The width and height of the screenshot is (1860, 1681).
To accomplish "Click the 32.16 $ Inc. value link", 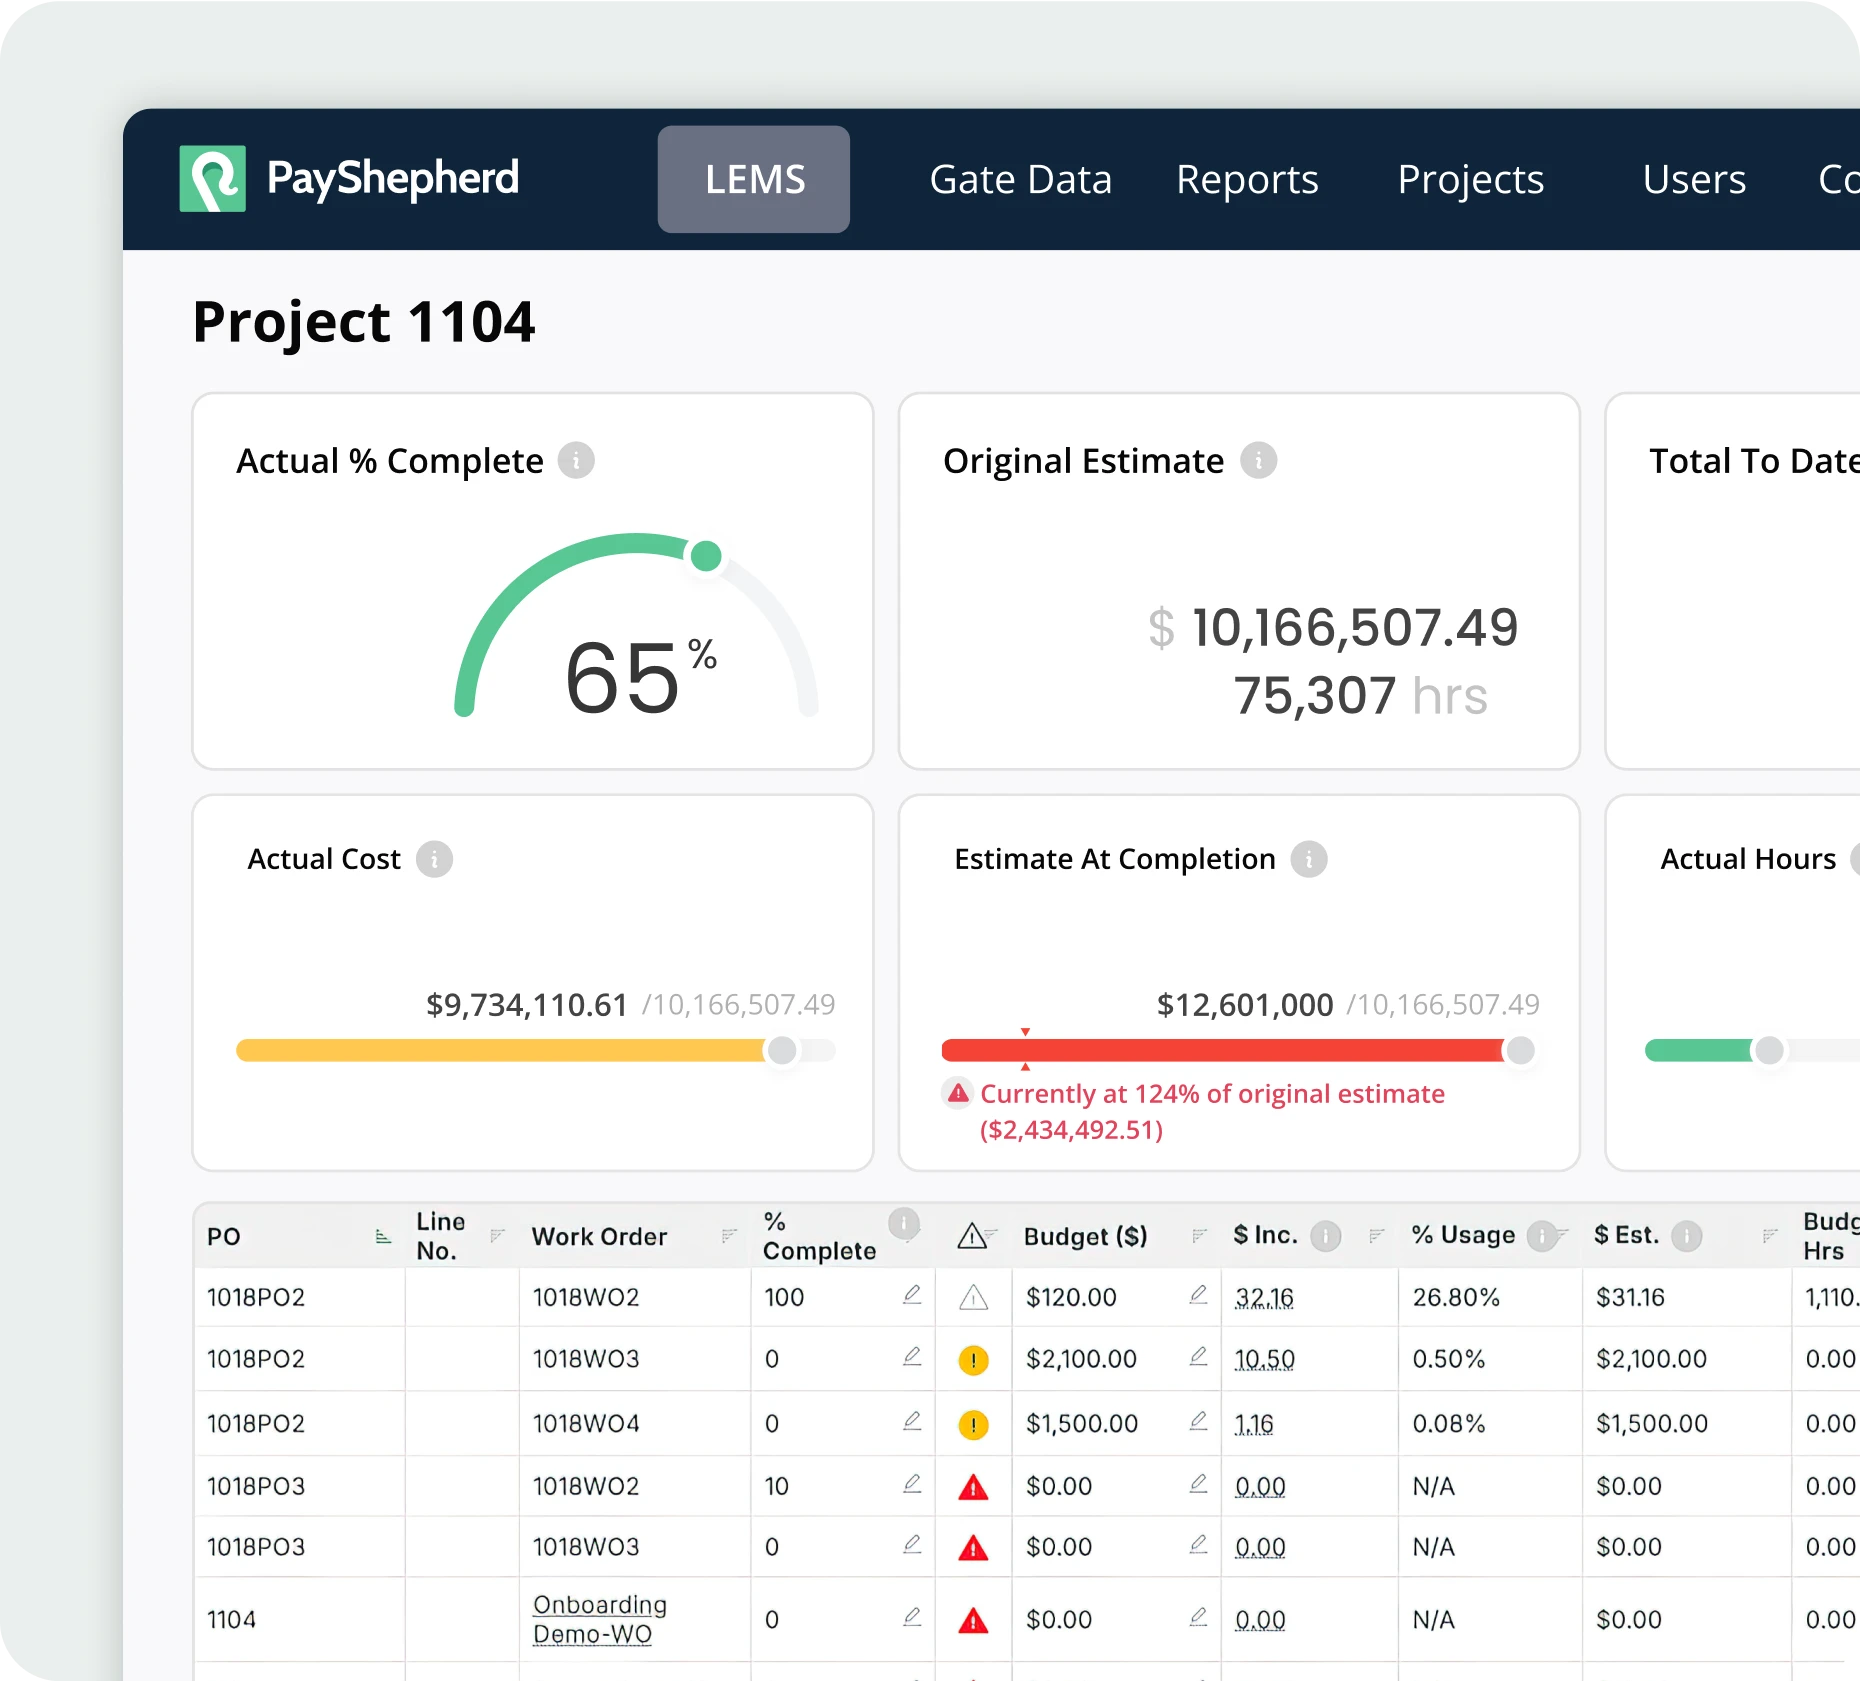I will [1264, 1298].
